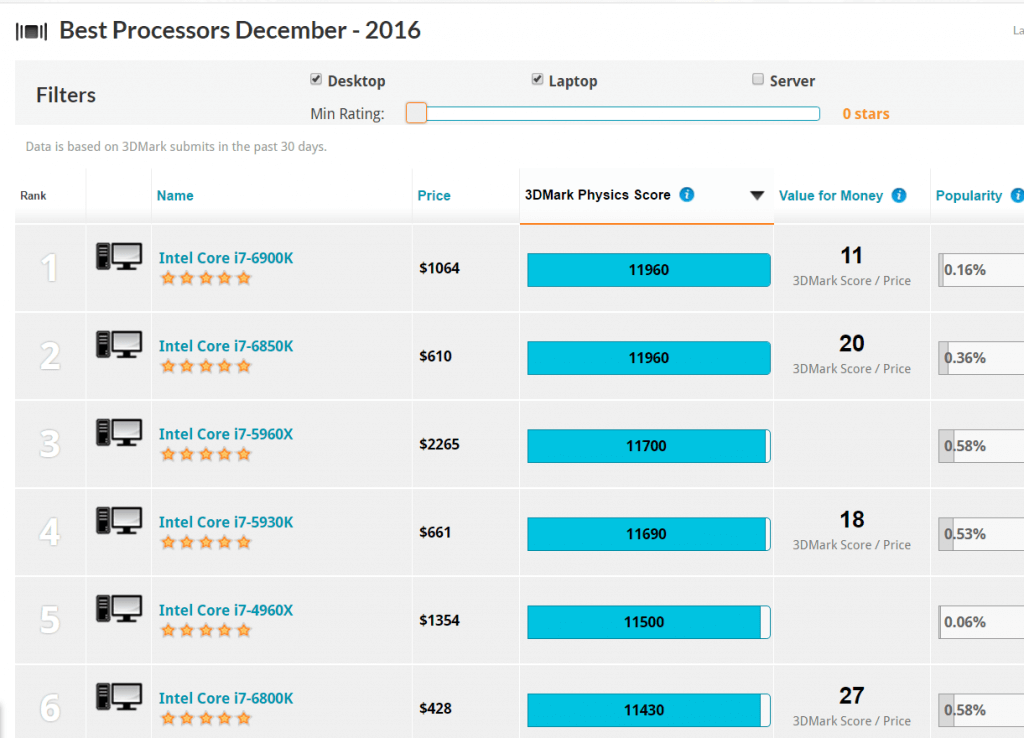Click the desktop PC icon for Intel Core i7-4960X
The width and height of the screenshot is (1024, 738).
pyautogui.click(x=119, y=609)
